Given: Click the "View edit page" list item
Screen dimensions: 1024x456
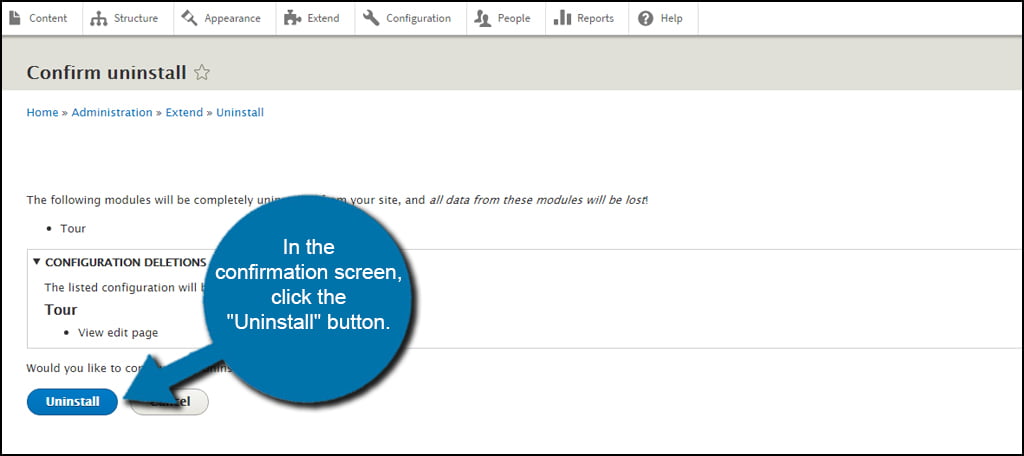Looking at the screenshot, I should coord(118,333).
